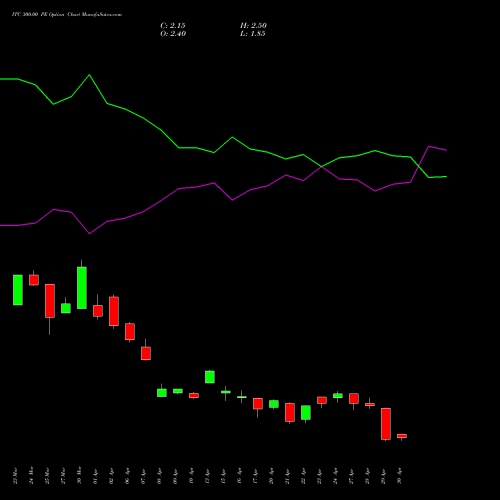
Task: Click the green candle for 22 Apr
Action: (306, 413)
